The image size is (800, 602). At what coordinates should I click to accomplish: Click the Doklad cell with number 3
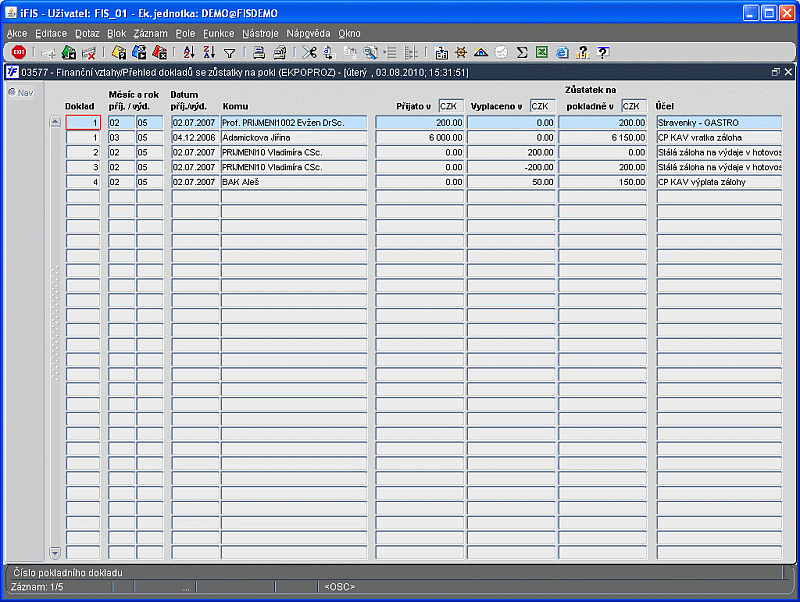(83, 167)
